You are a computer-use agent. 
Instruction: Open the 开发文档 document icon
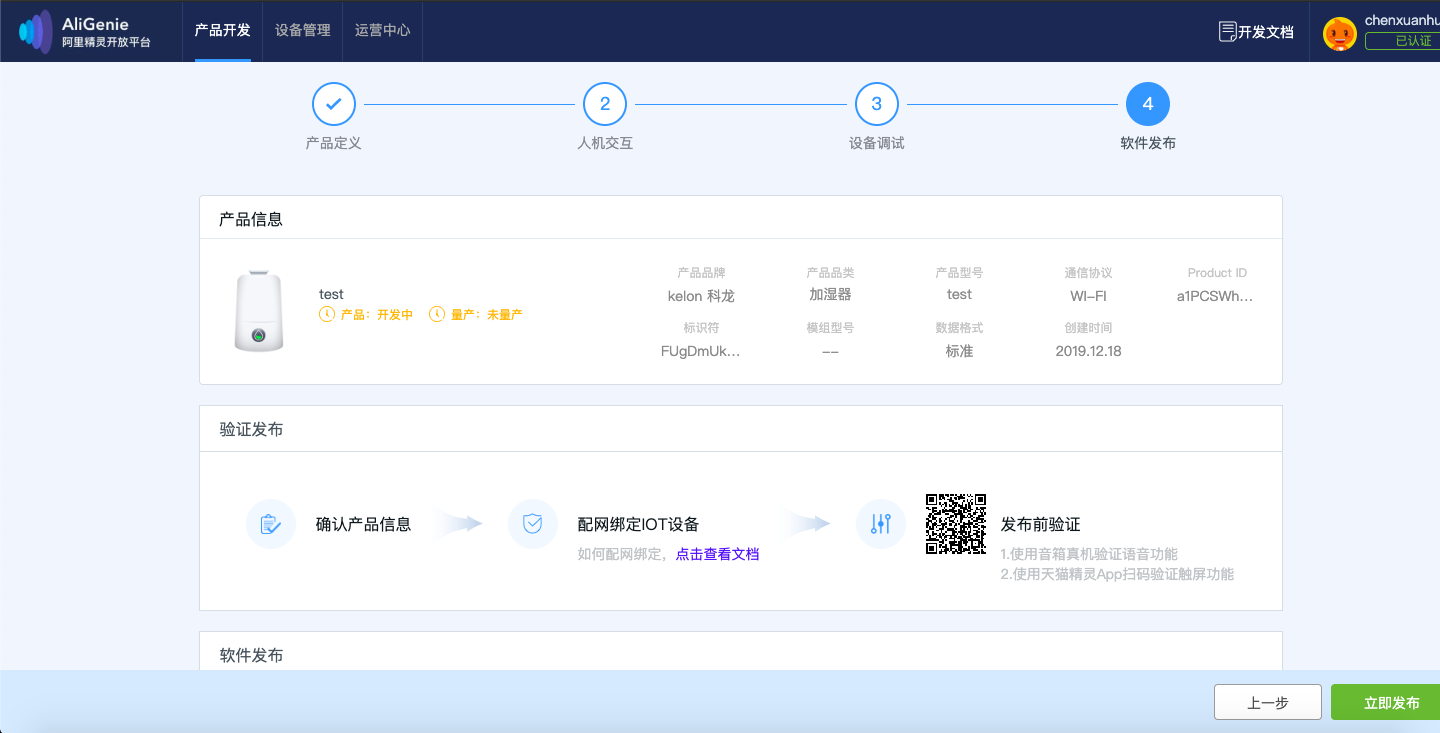point(1227,31)
